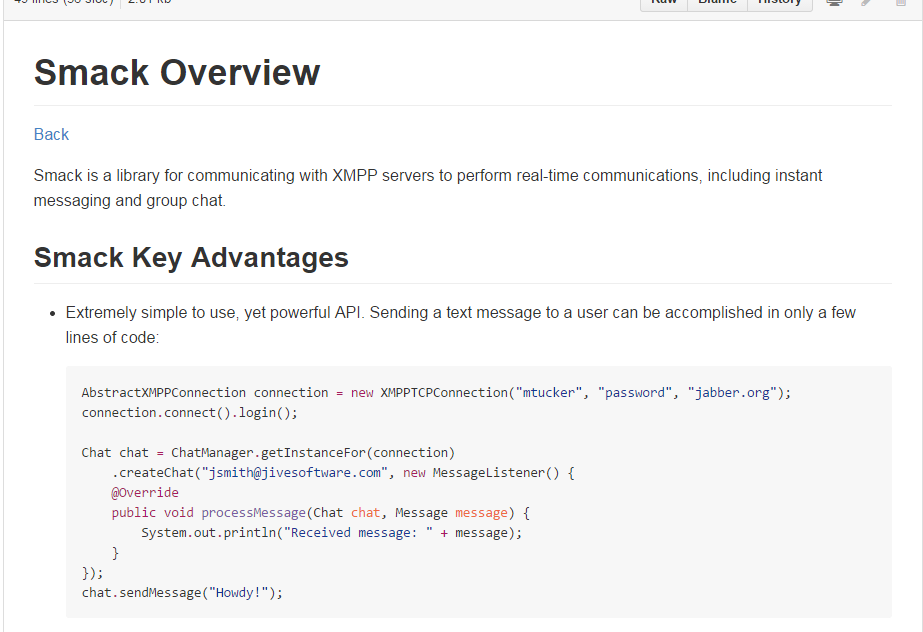Click the Raw button
The image size is (923, 632).
pyautogui.click(x=664, y=3)
